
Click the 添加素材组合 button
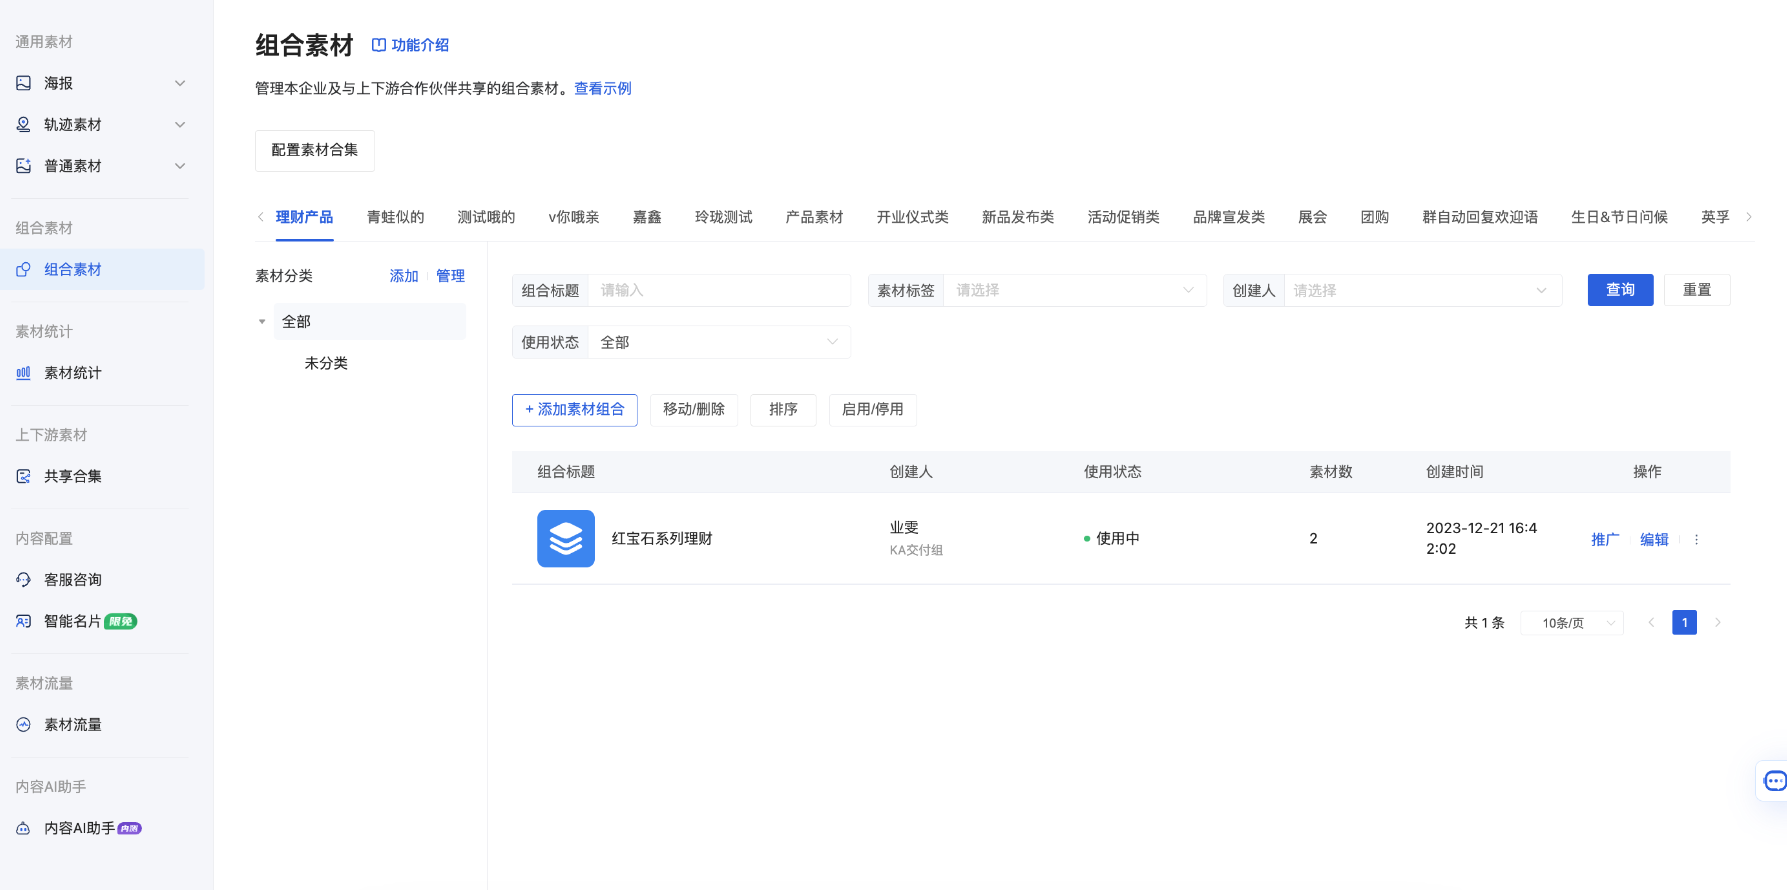click(575, 410)
